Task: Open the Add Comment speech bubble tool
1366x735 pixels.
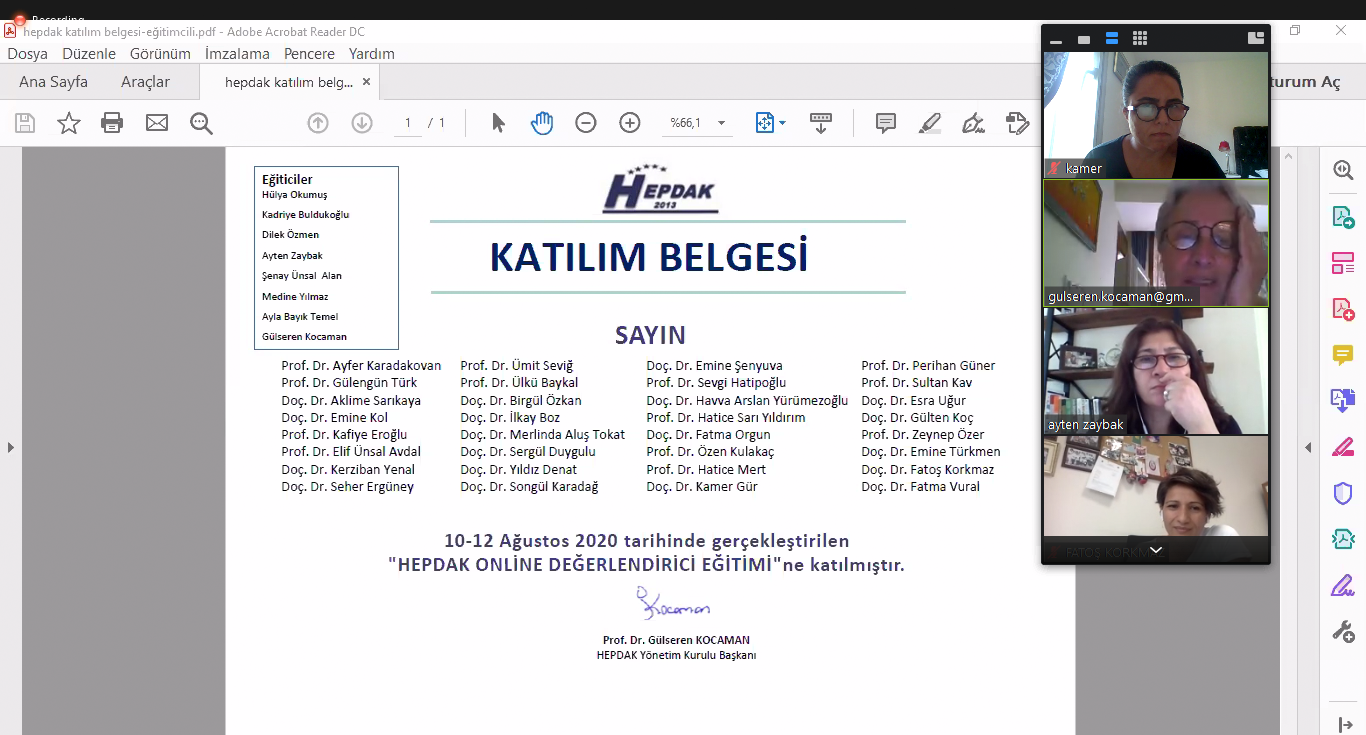Action: (885, 123)
